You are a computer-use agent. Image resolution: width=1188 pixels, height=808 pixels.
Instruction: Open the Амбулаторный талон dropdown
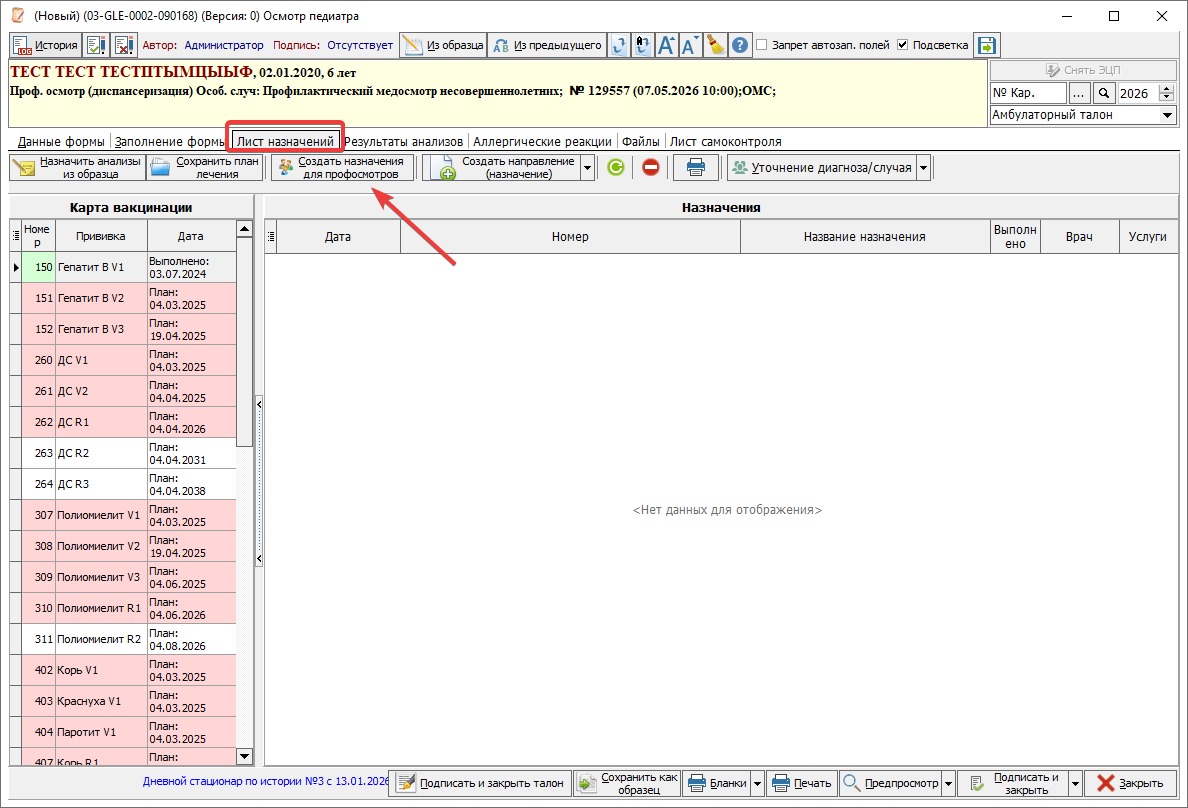coord(1167,115)
